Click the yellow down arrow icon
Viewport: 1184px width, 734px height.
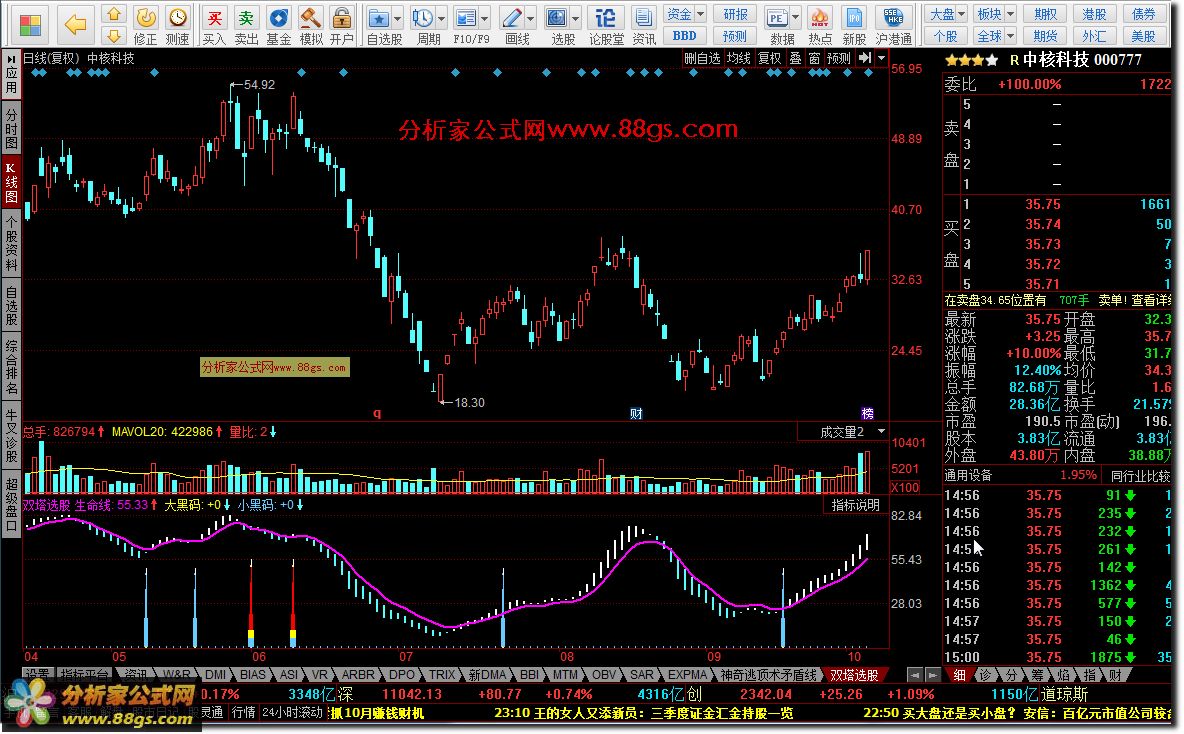pyautogui.click(x=113, y=35)
